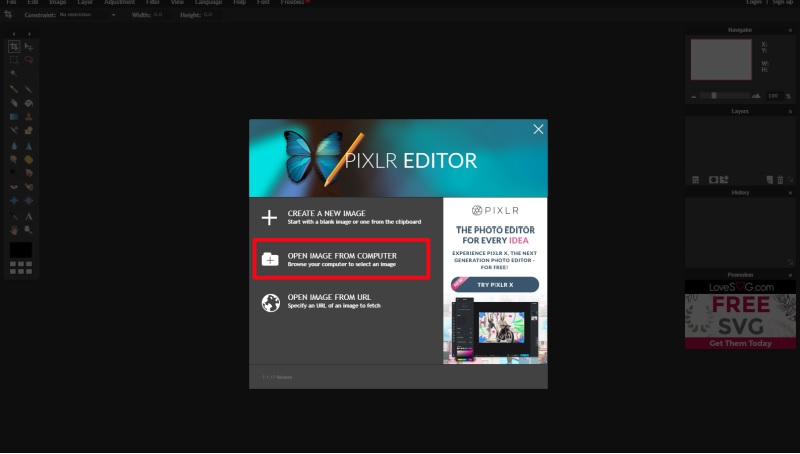This screenshot has width=800, height=454.
Task: Select the yellow Sponge tool
Action: 29,160
